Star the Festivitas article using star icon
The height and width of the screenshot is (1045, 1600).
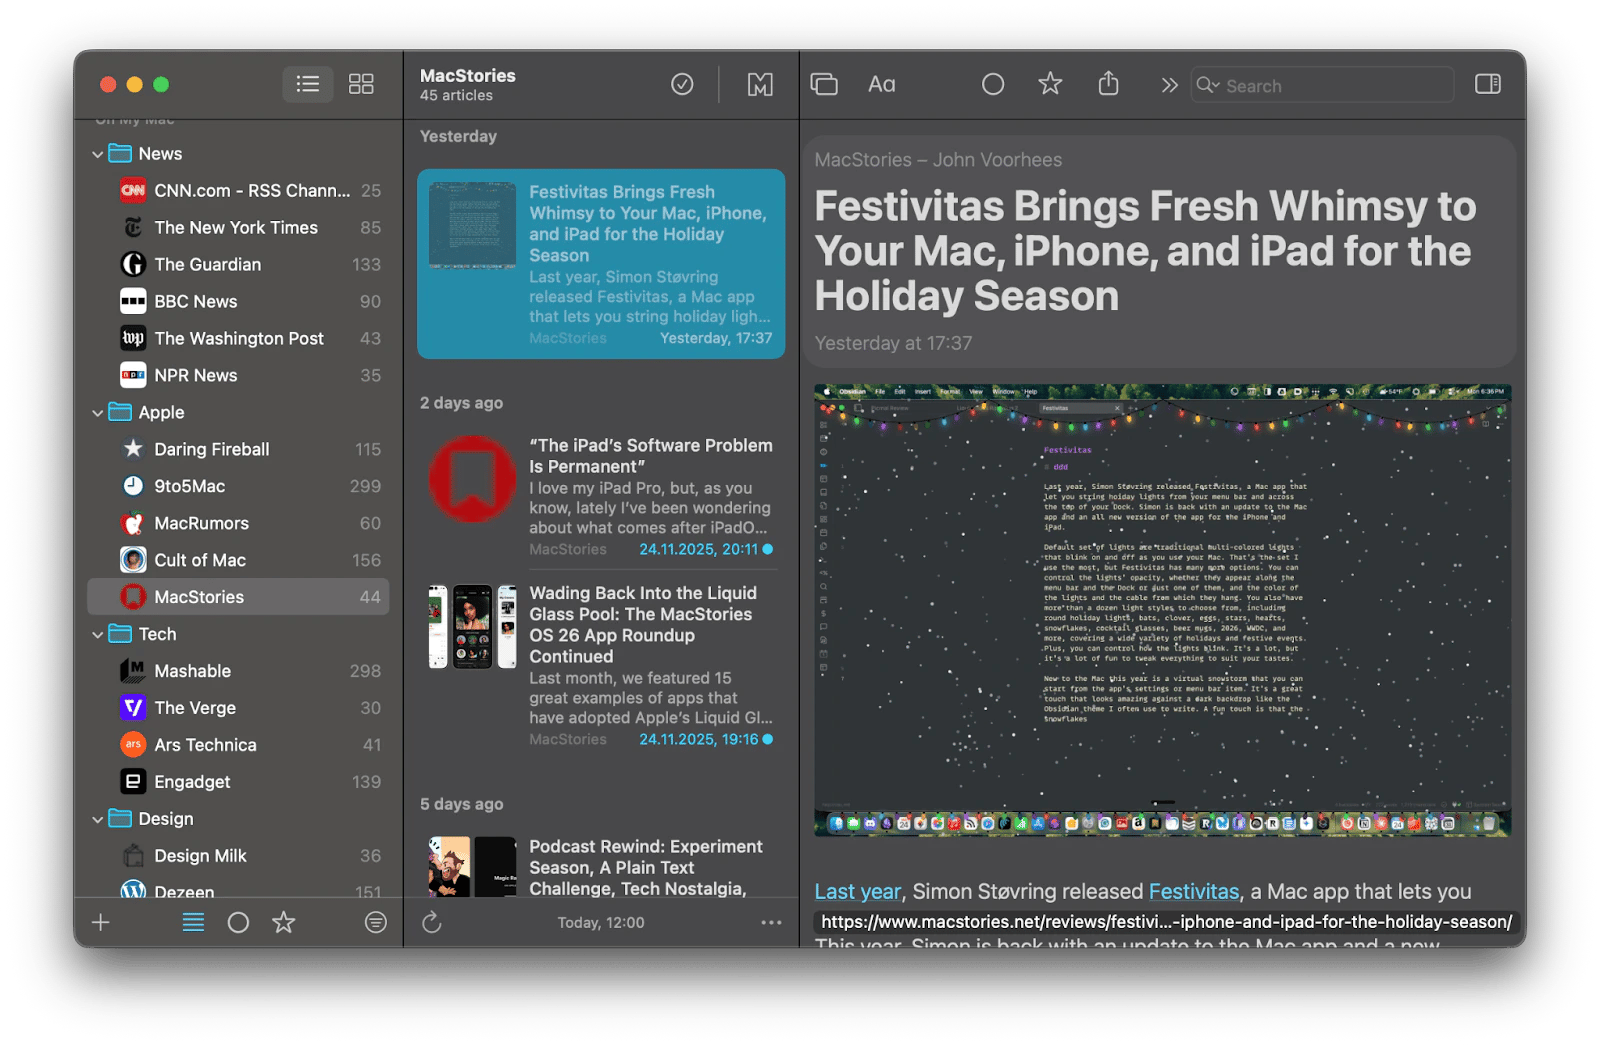1050,84
